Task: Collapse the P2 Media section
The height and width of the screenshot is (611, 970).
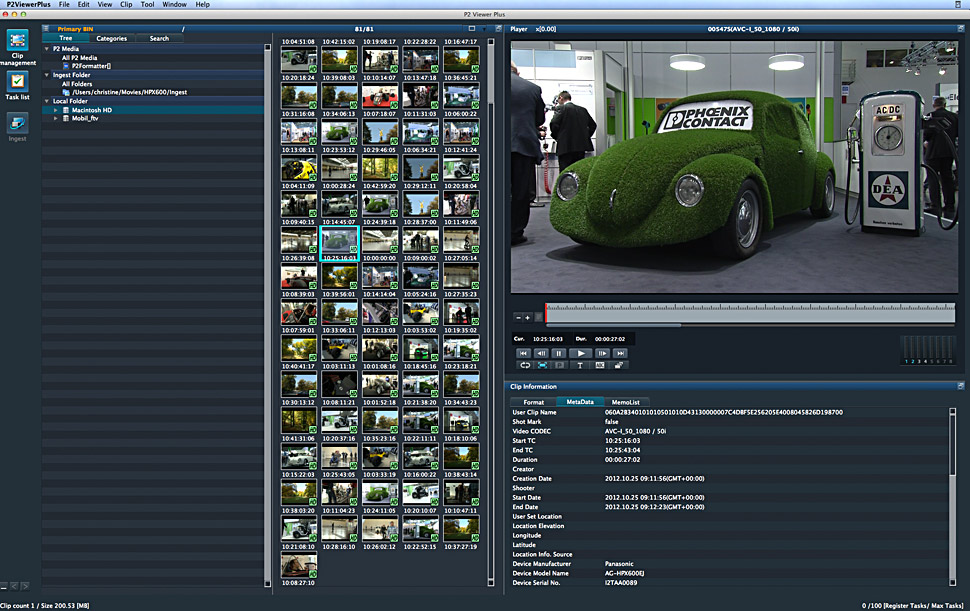Action: coord(47,48)
